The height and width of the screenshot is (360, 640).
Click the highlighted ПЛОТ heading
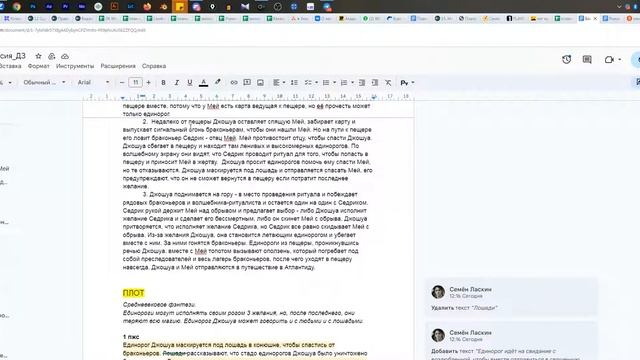(133, 293)
